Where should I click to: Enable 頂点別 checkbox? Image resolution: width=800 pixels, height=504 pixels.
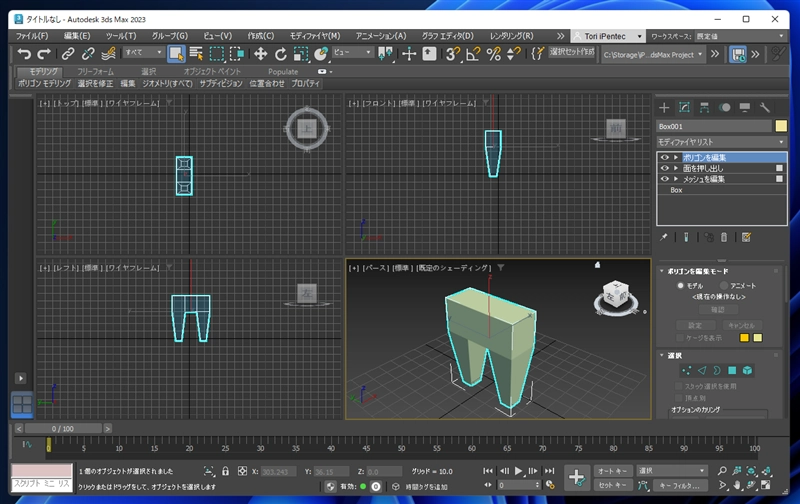[679, 398]
